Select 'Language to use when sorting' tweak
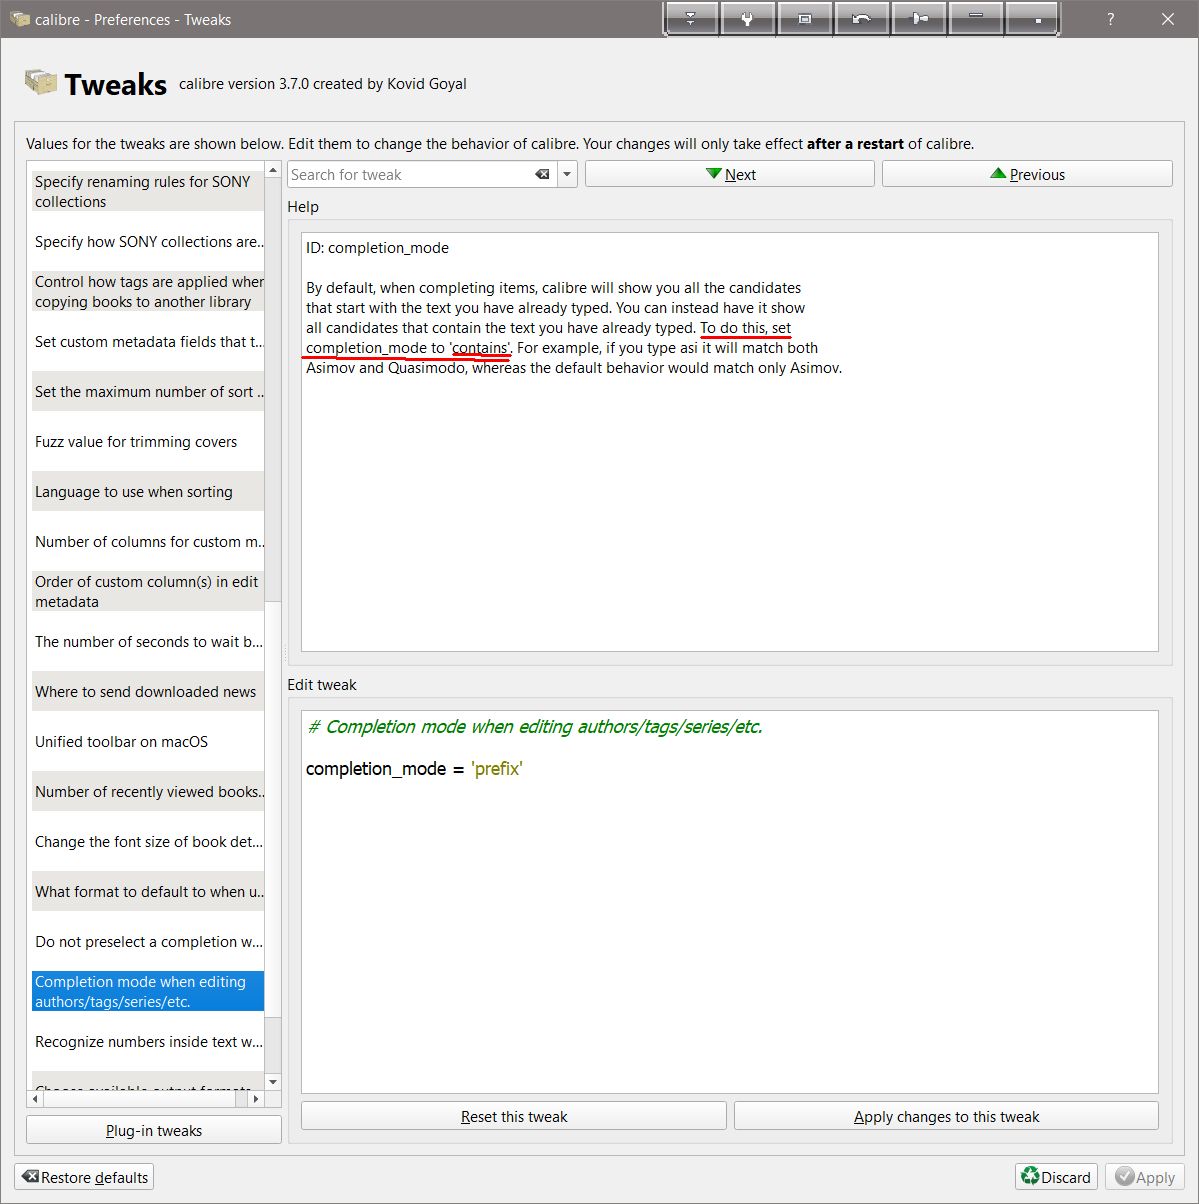1199x1204 pixels. pyautogui.click(x=148, y=491)
